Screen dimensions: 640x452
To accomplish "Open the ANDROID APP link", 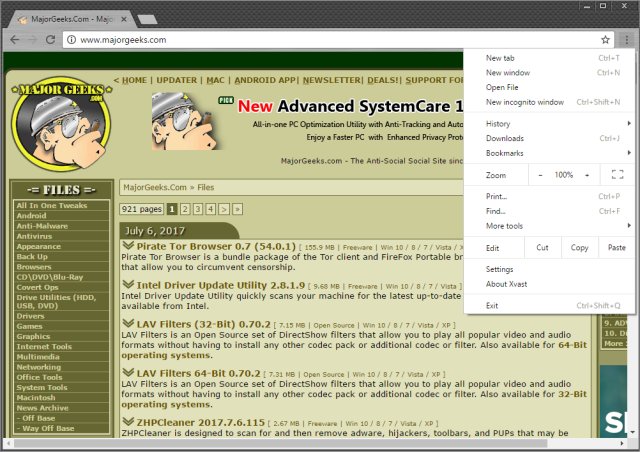I will pos(265,80).
